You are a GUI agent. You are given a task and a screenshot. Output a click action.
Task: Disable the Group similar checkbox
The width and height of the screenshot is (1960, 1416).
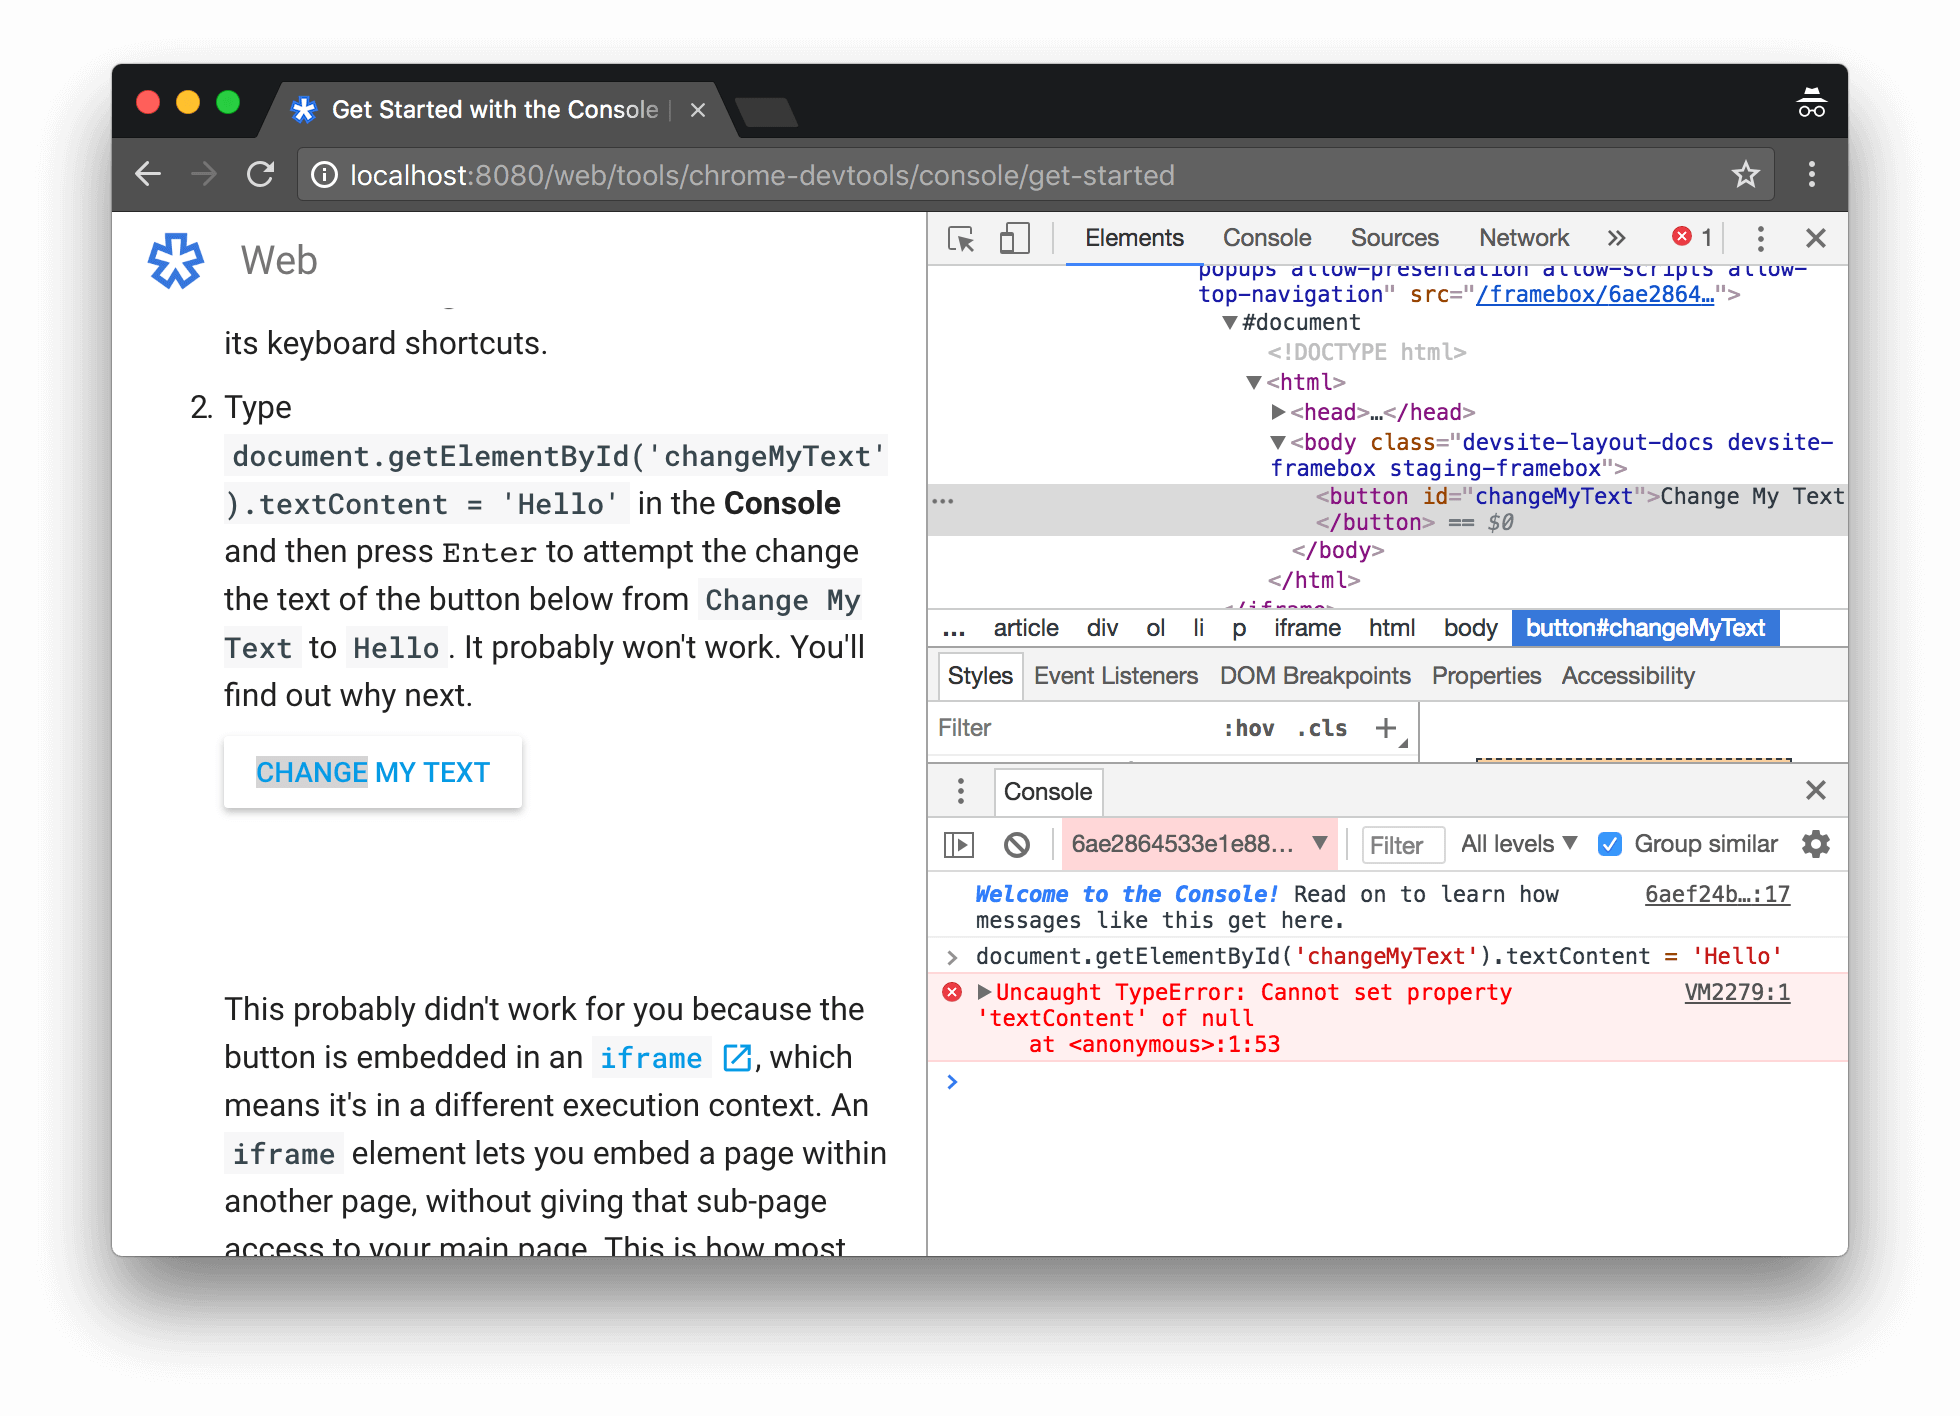point(1610,844)
